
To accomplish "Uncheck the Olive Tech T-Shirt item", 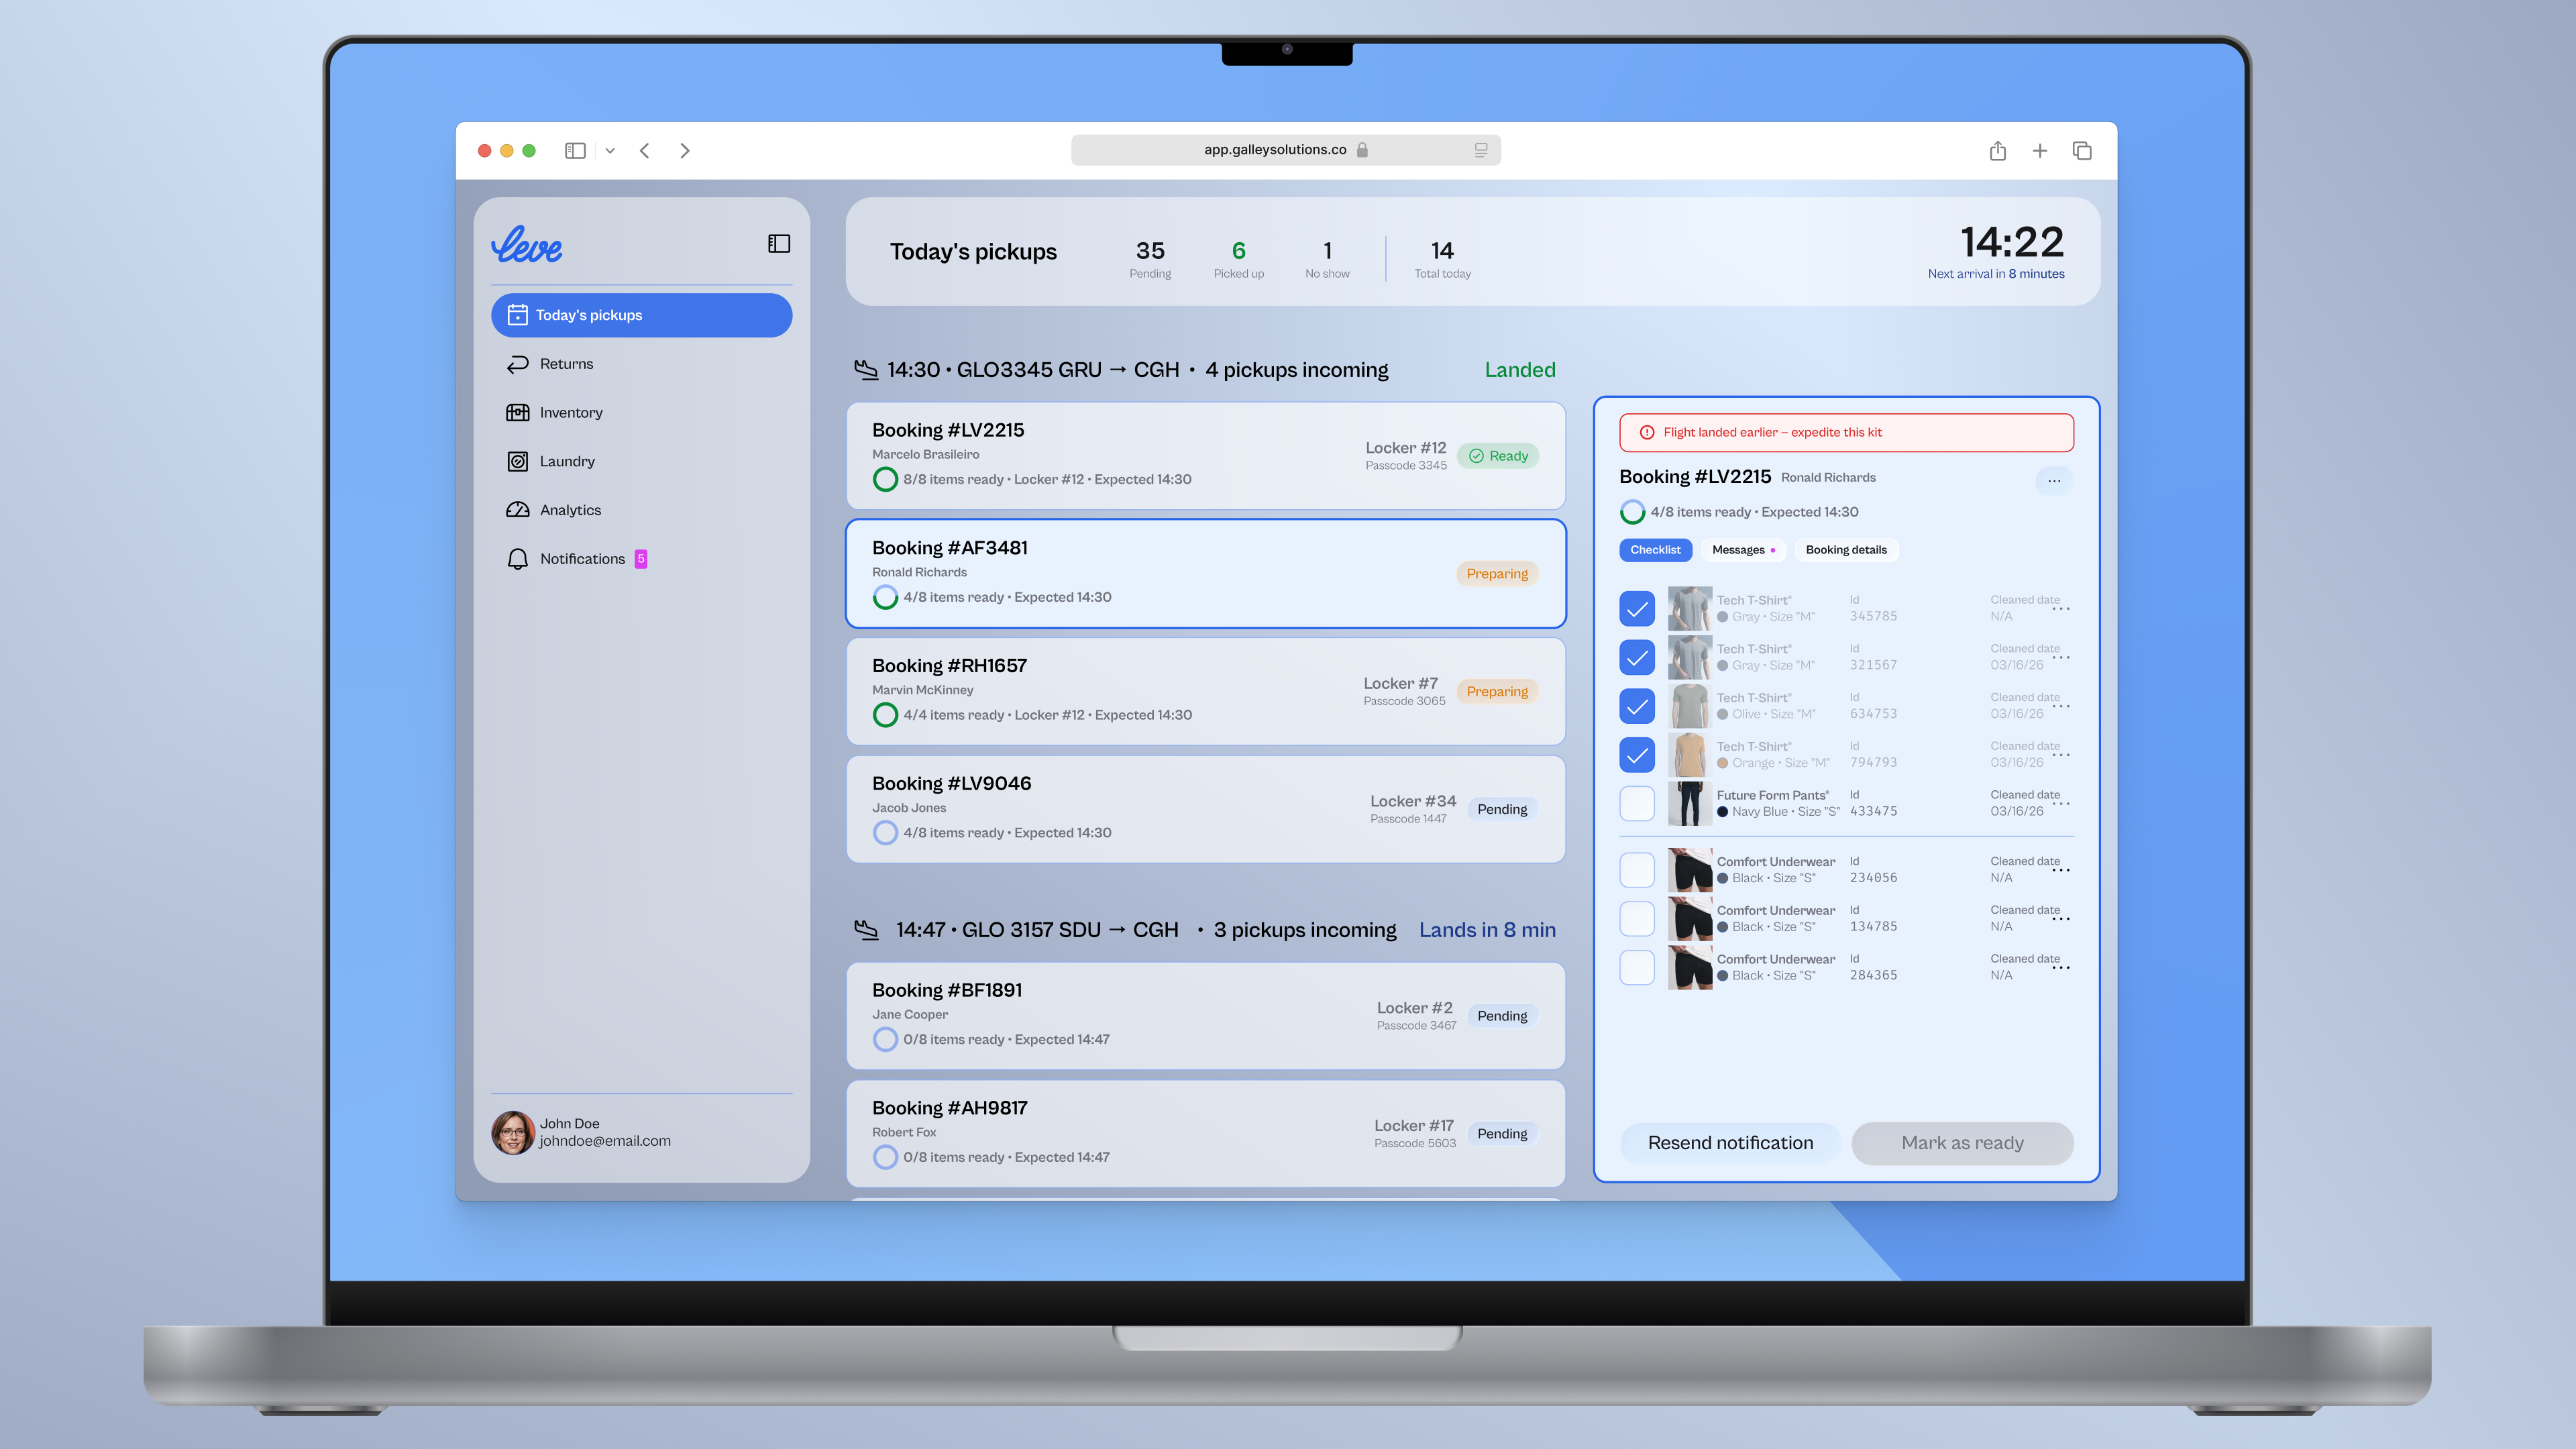I will tap(1637, 706).
